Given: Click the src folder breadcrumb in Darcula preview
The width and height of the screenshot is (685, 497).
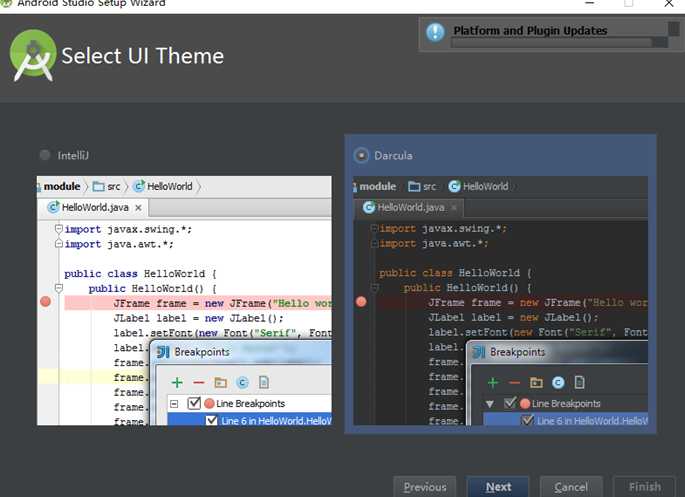Looking at the screenshot, I should pos(422,186).
